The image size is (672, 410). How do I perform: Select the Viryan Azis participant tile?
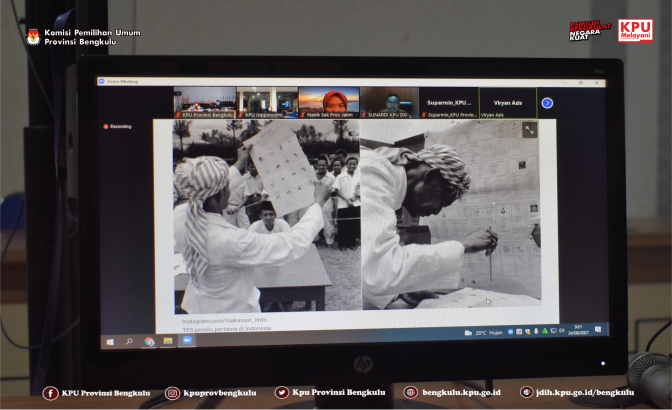tap(508, 103)
